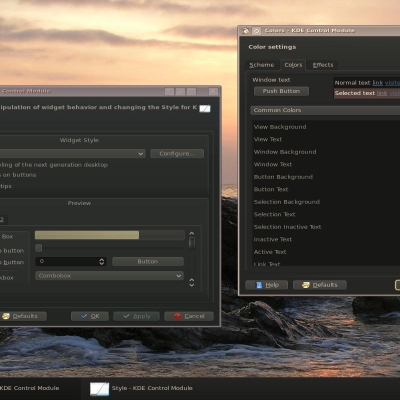Click the link after Normal text

coord(378,83)
